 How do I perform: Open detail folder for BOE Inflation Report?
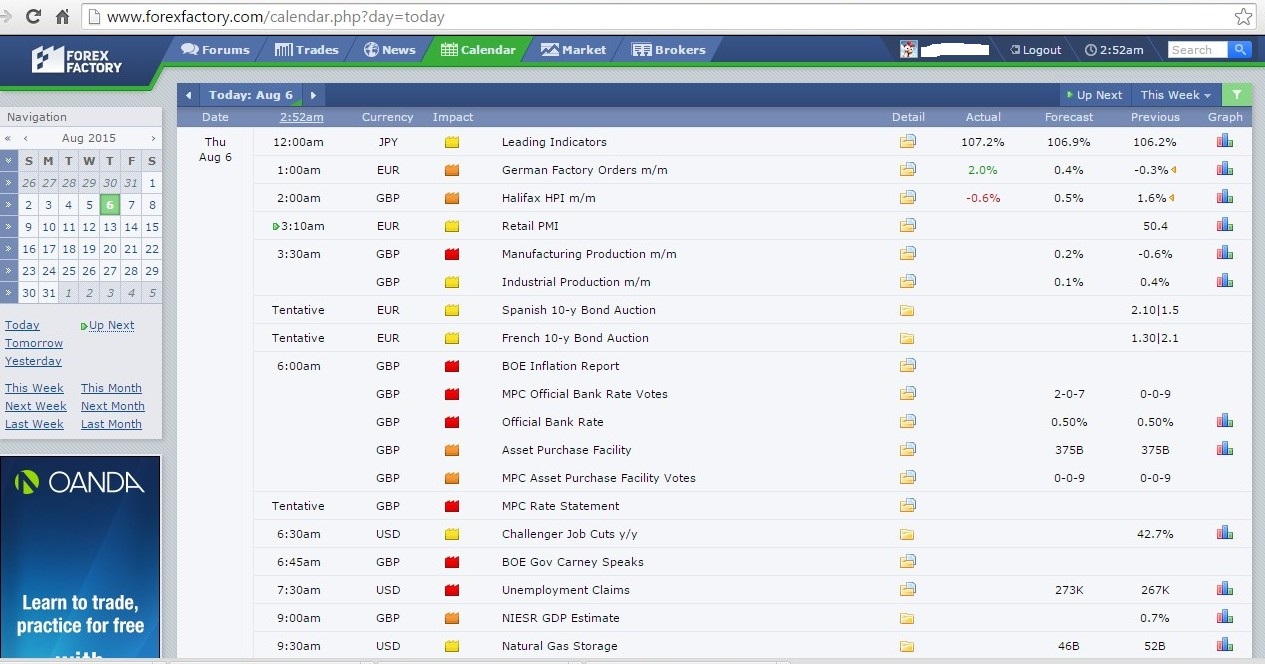pos(907,366)
